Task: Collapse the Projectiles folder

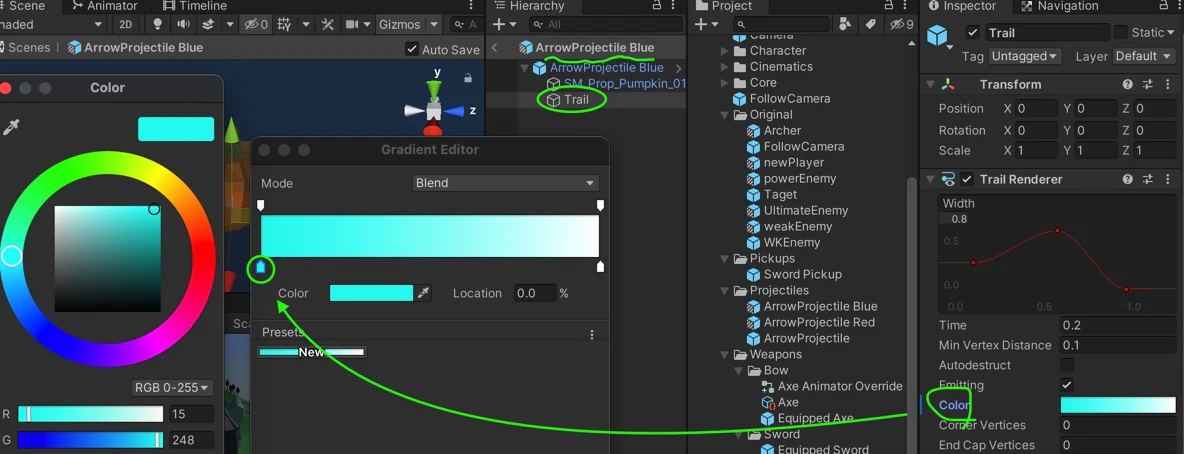Action: click(x=725, y=291)
